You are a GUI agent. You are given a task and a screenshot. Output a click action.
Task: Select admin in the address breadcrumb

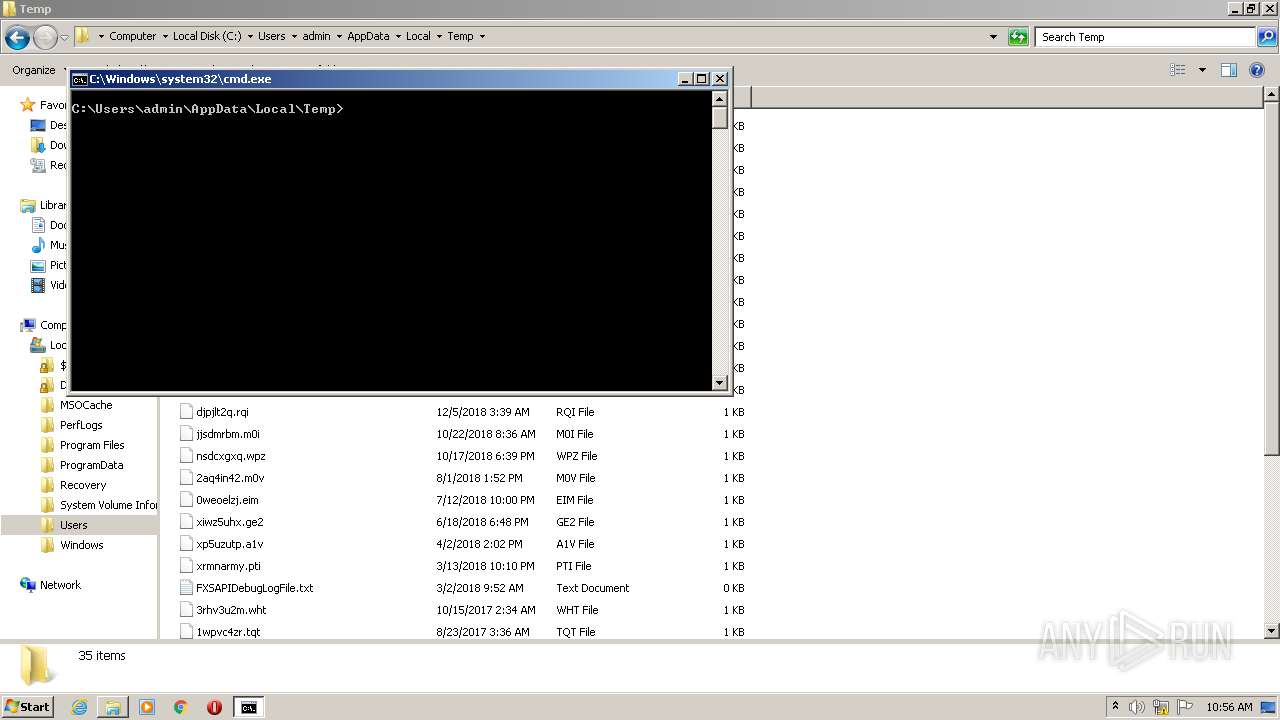316,36
